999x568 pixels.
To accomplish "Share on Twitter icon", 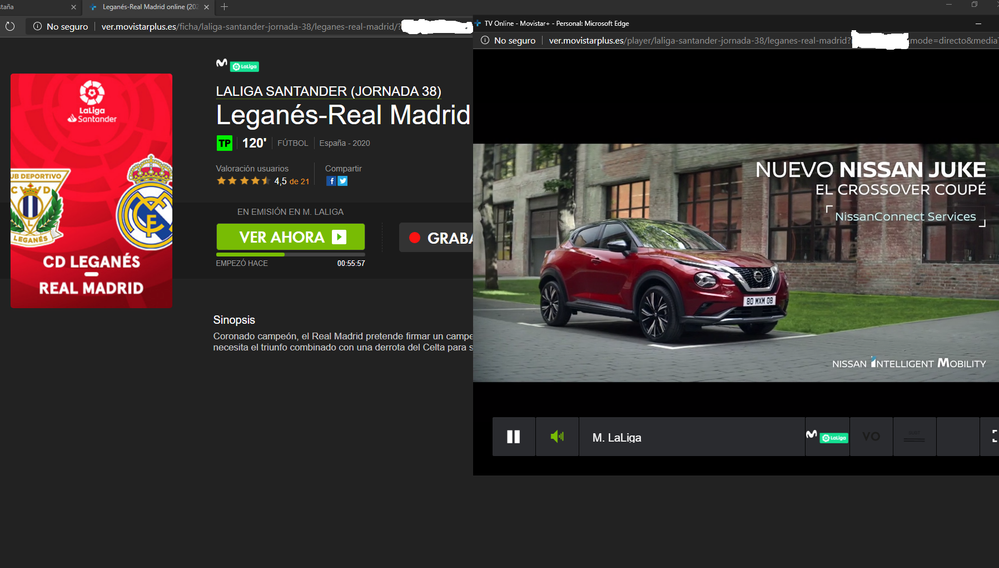I will [x=343, y=181].
